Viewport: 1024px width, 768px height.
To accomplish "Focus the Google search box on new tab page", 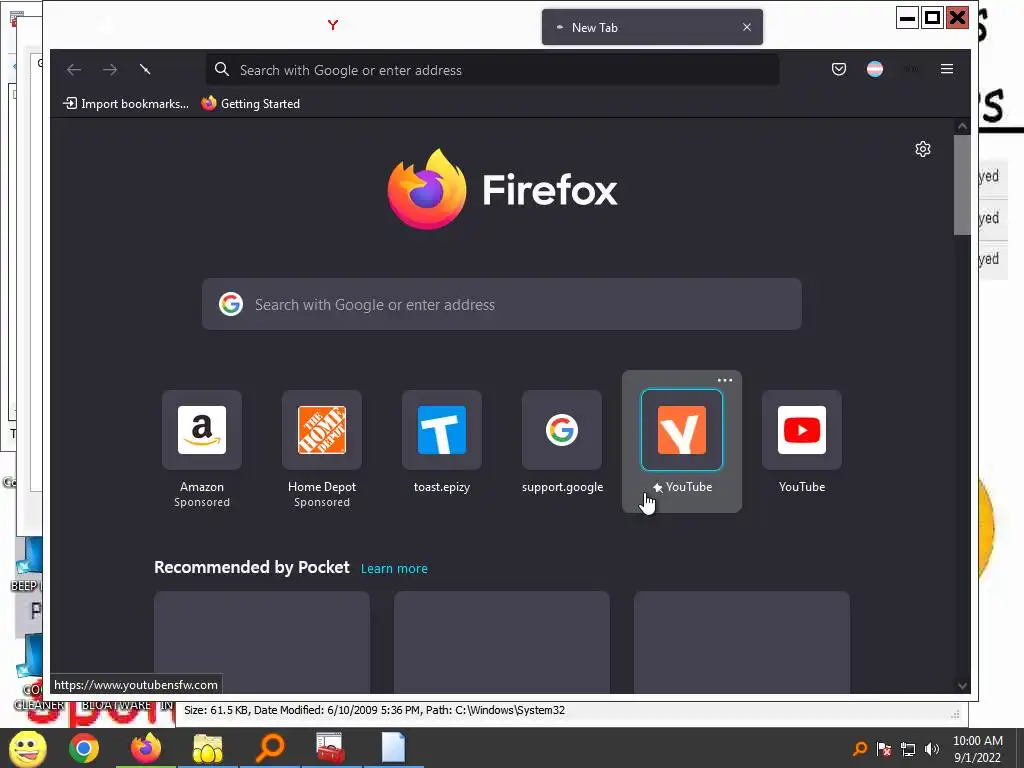I will pyautogui.click(x=502, y=304).
